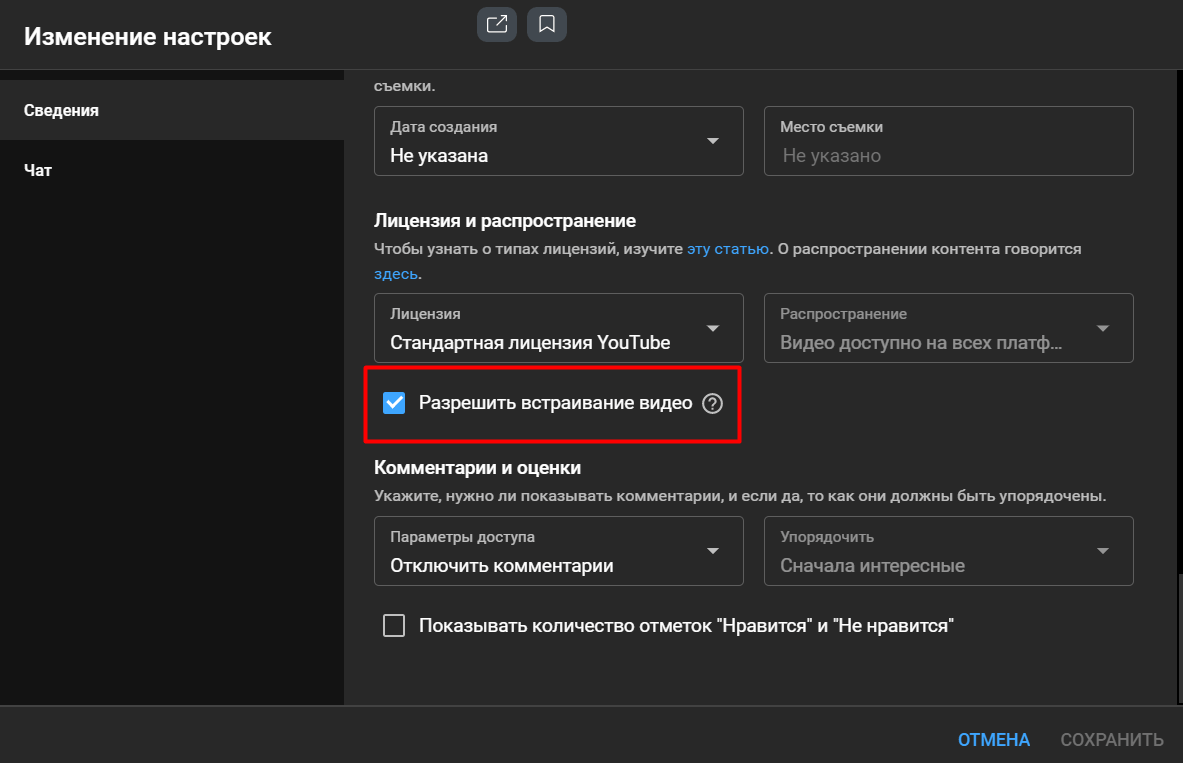Click the 'Распространение' dropdown arrow
Screen dimensions: 1183x763
click(1102, 328)
